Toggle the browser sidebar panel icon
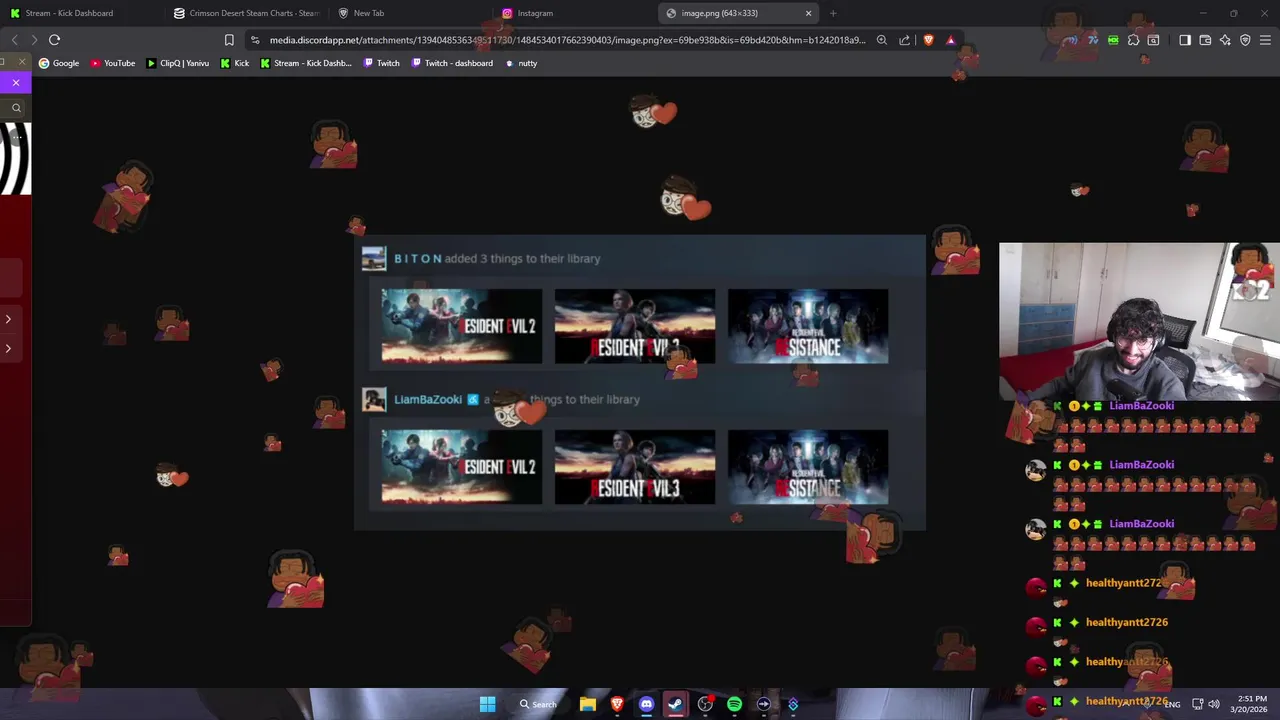The height and width of the screenshot is (720, 1280). coord(1185,40)
